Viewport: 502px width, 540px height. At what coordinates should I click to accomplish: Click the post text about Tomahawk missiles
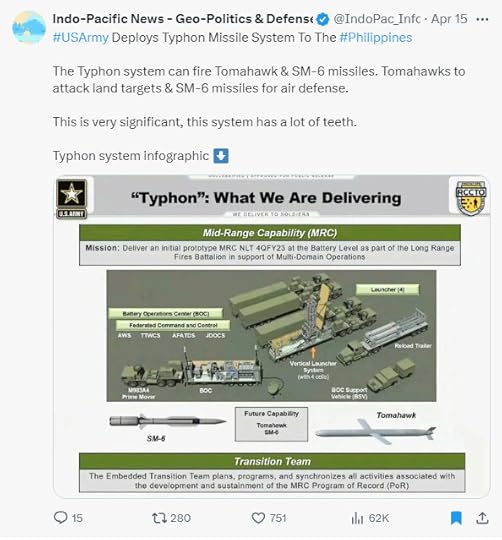coord(259,80)
